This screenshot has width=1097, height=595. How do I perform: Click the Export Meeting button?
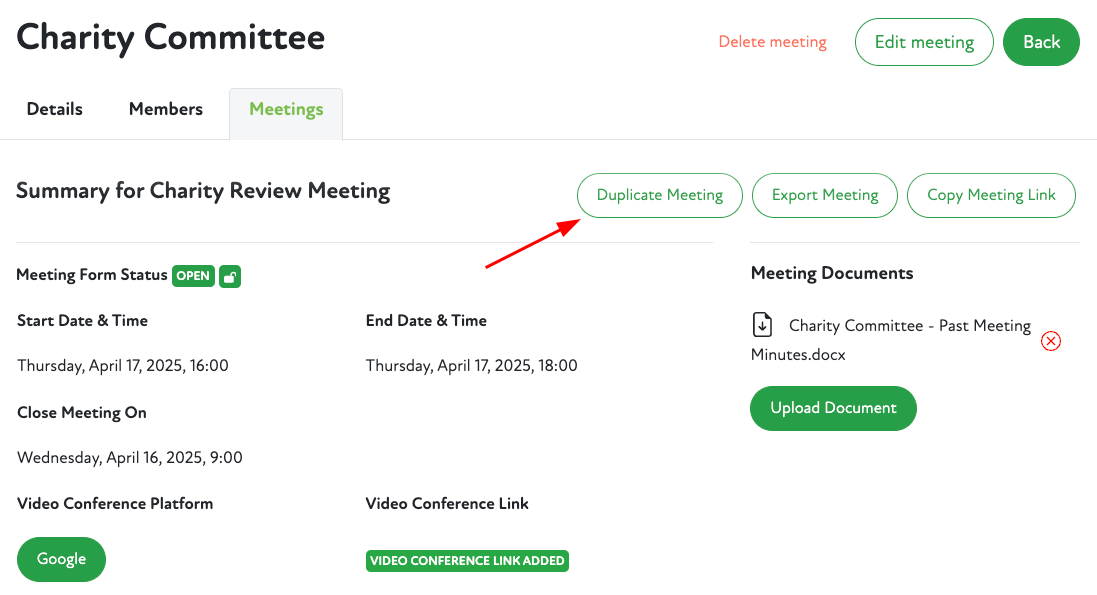(825, 195)
